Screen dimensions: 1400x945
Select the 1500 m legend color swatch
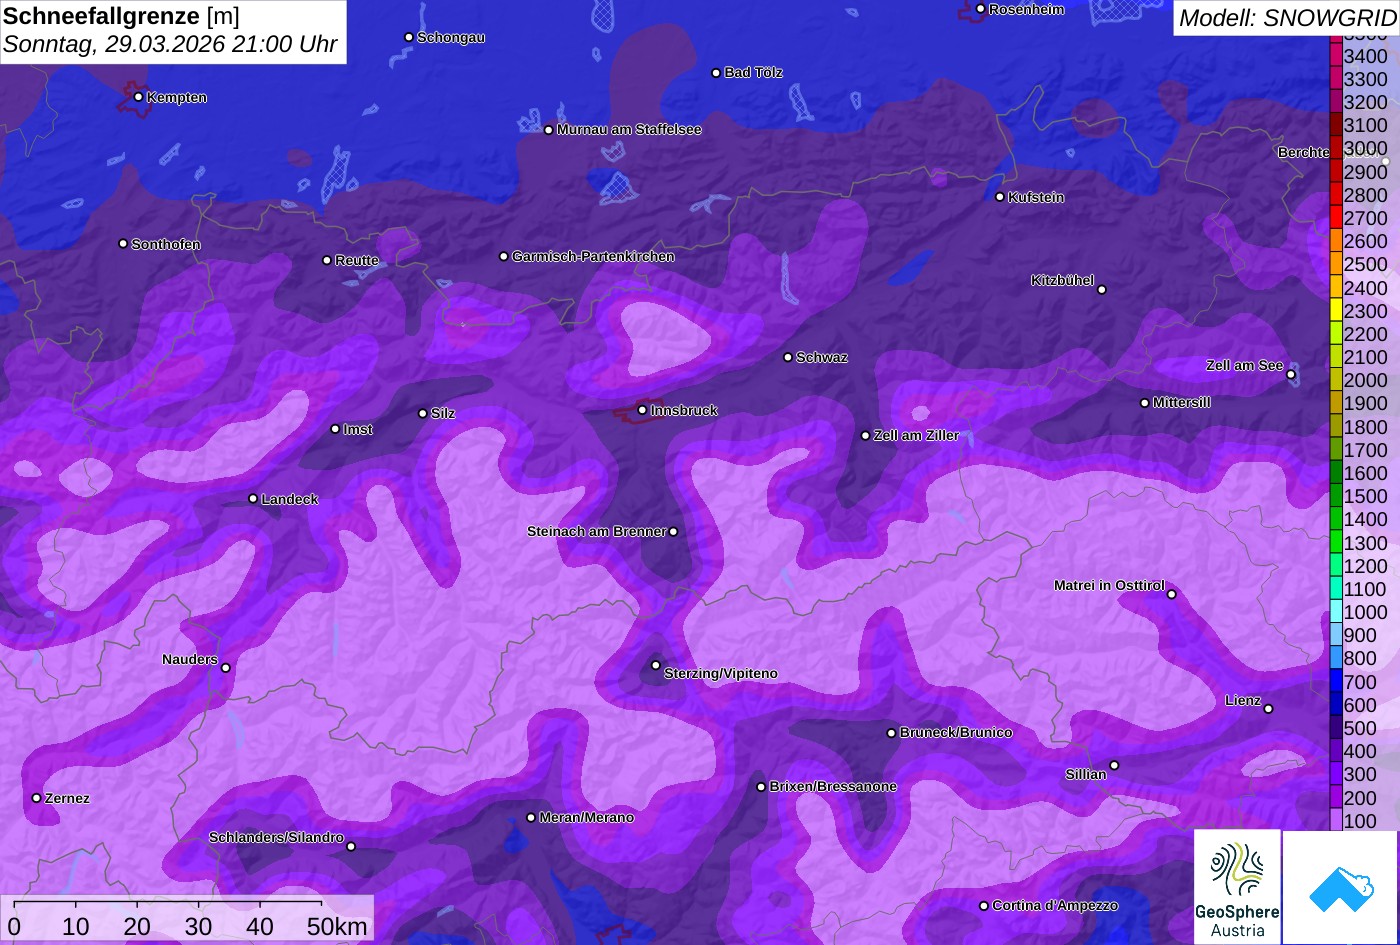point(1336,496)
